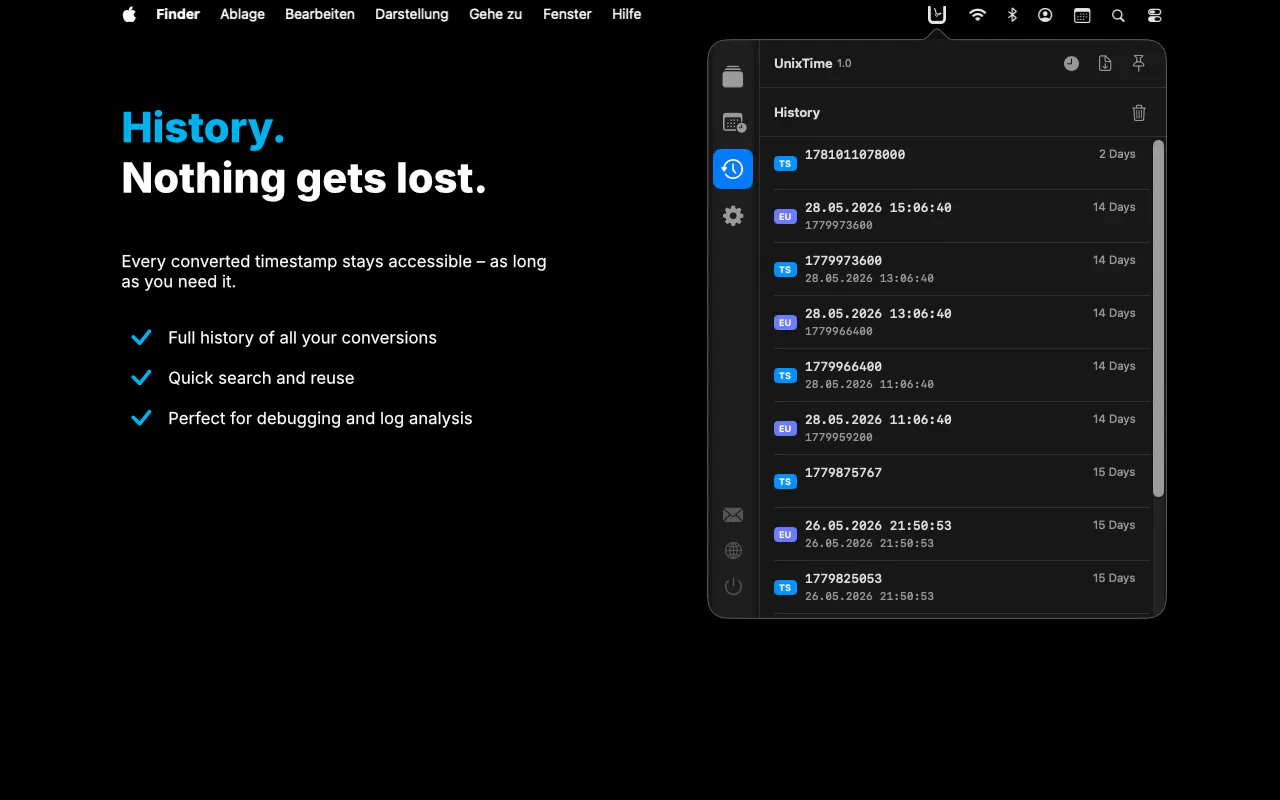This screenshot has width=1280, height=800.
Task: Click the stacked-cards icon in UnixTime sidebar
Action: (733, 76)
